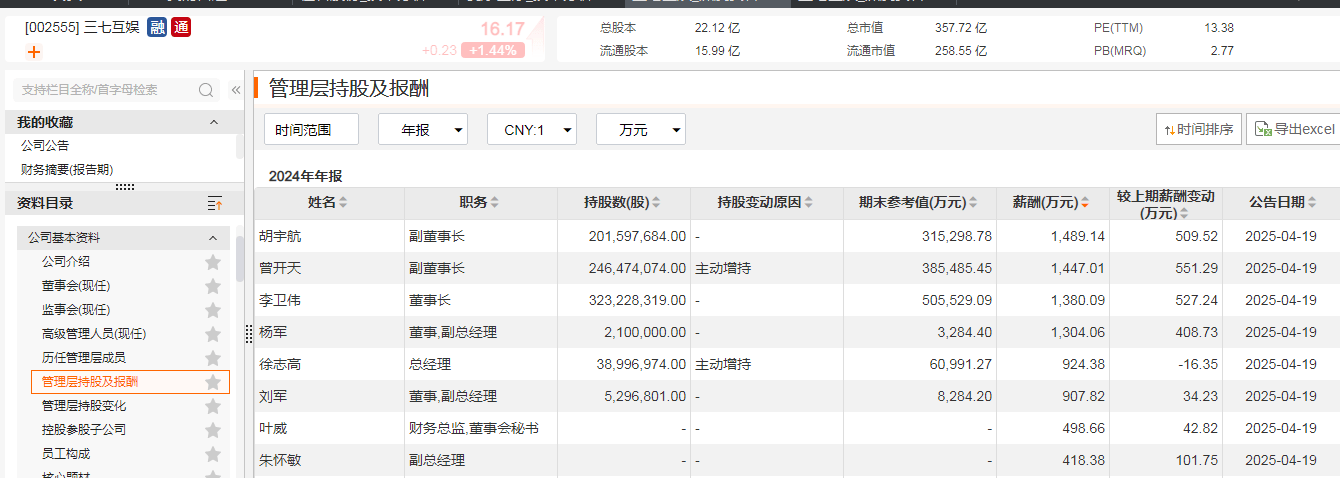
Task: Click the 通 stock connect badge
Action: pos(181,27)
